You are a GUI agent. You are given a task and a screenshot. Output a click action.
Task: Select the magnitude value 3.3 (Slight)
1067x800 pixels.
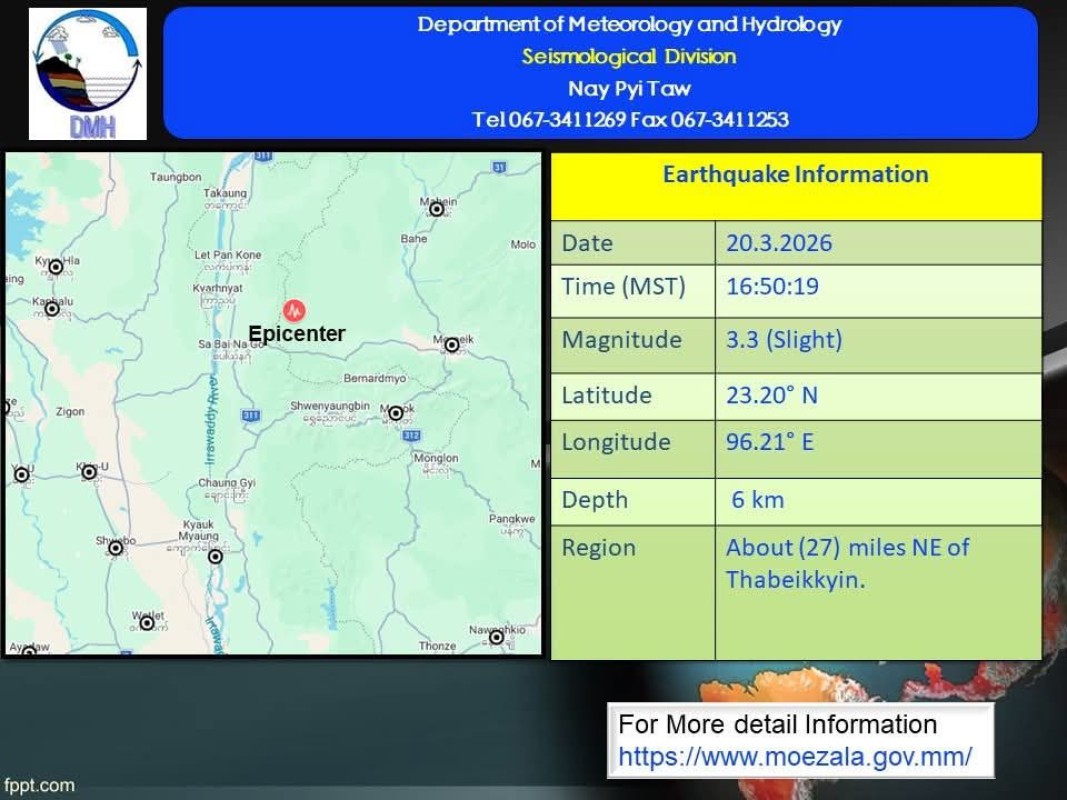pos(784,340)
